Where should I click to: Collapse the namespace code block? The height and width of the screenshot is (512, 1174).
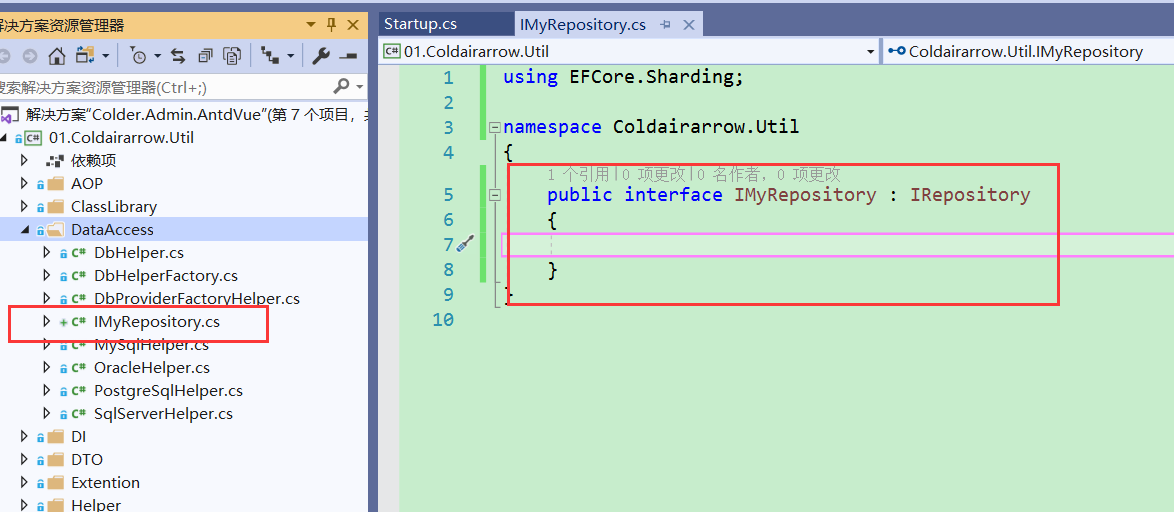[494, 128]
